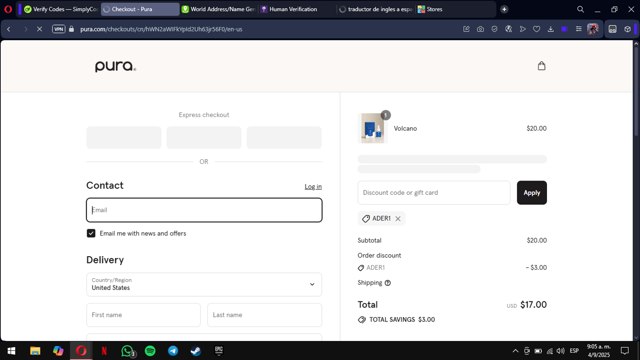The width and height of the screenshot is (640, 360).
Task: Go back with browser back arrow
Action: coord(9,29)
